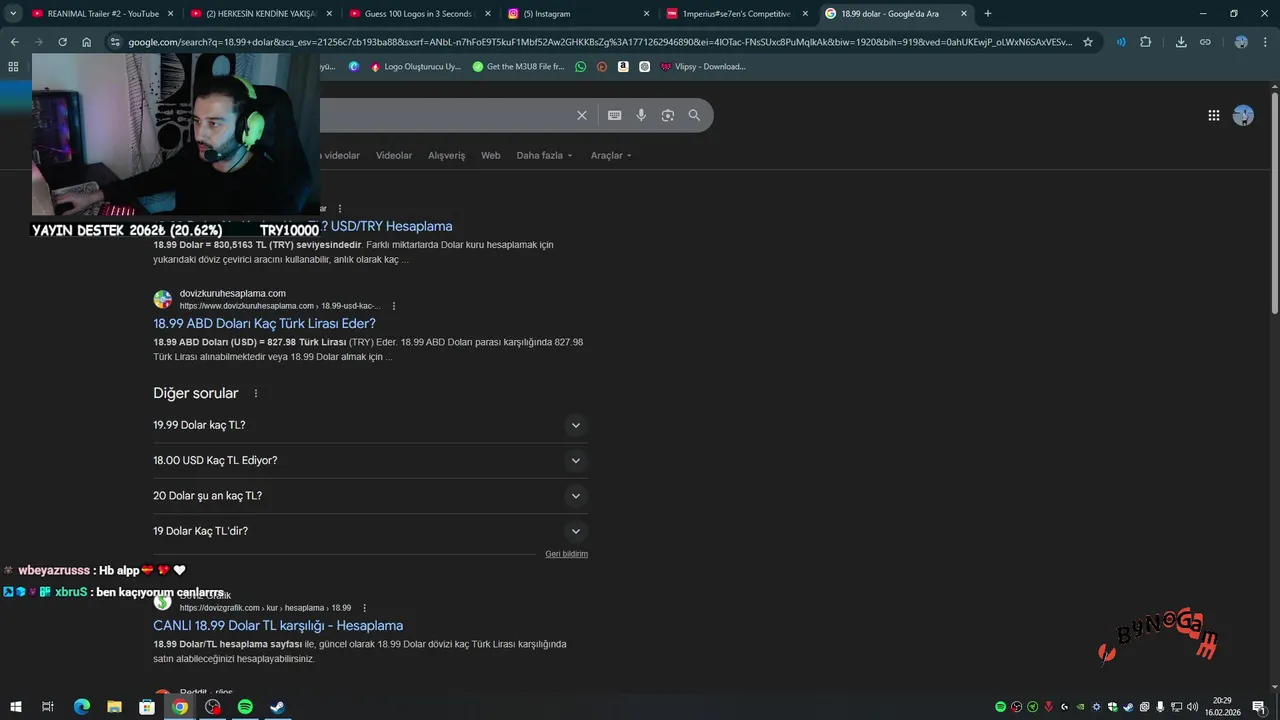Open Windows Security tray icon

1113,707
